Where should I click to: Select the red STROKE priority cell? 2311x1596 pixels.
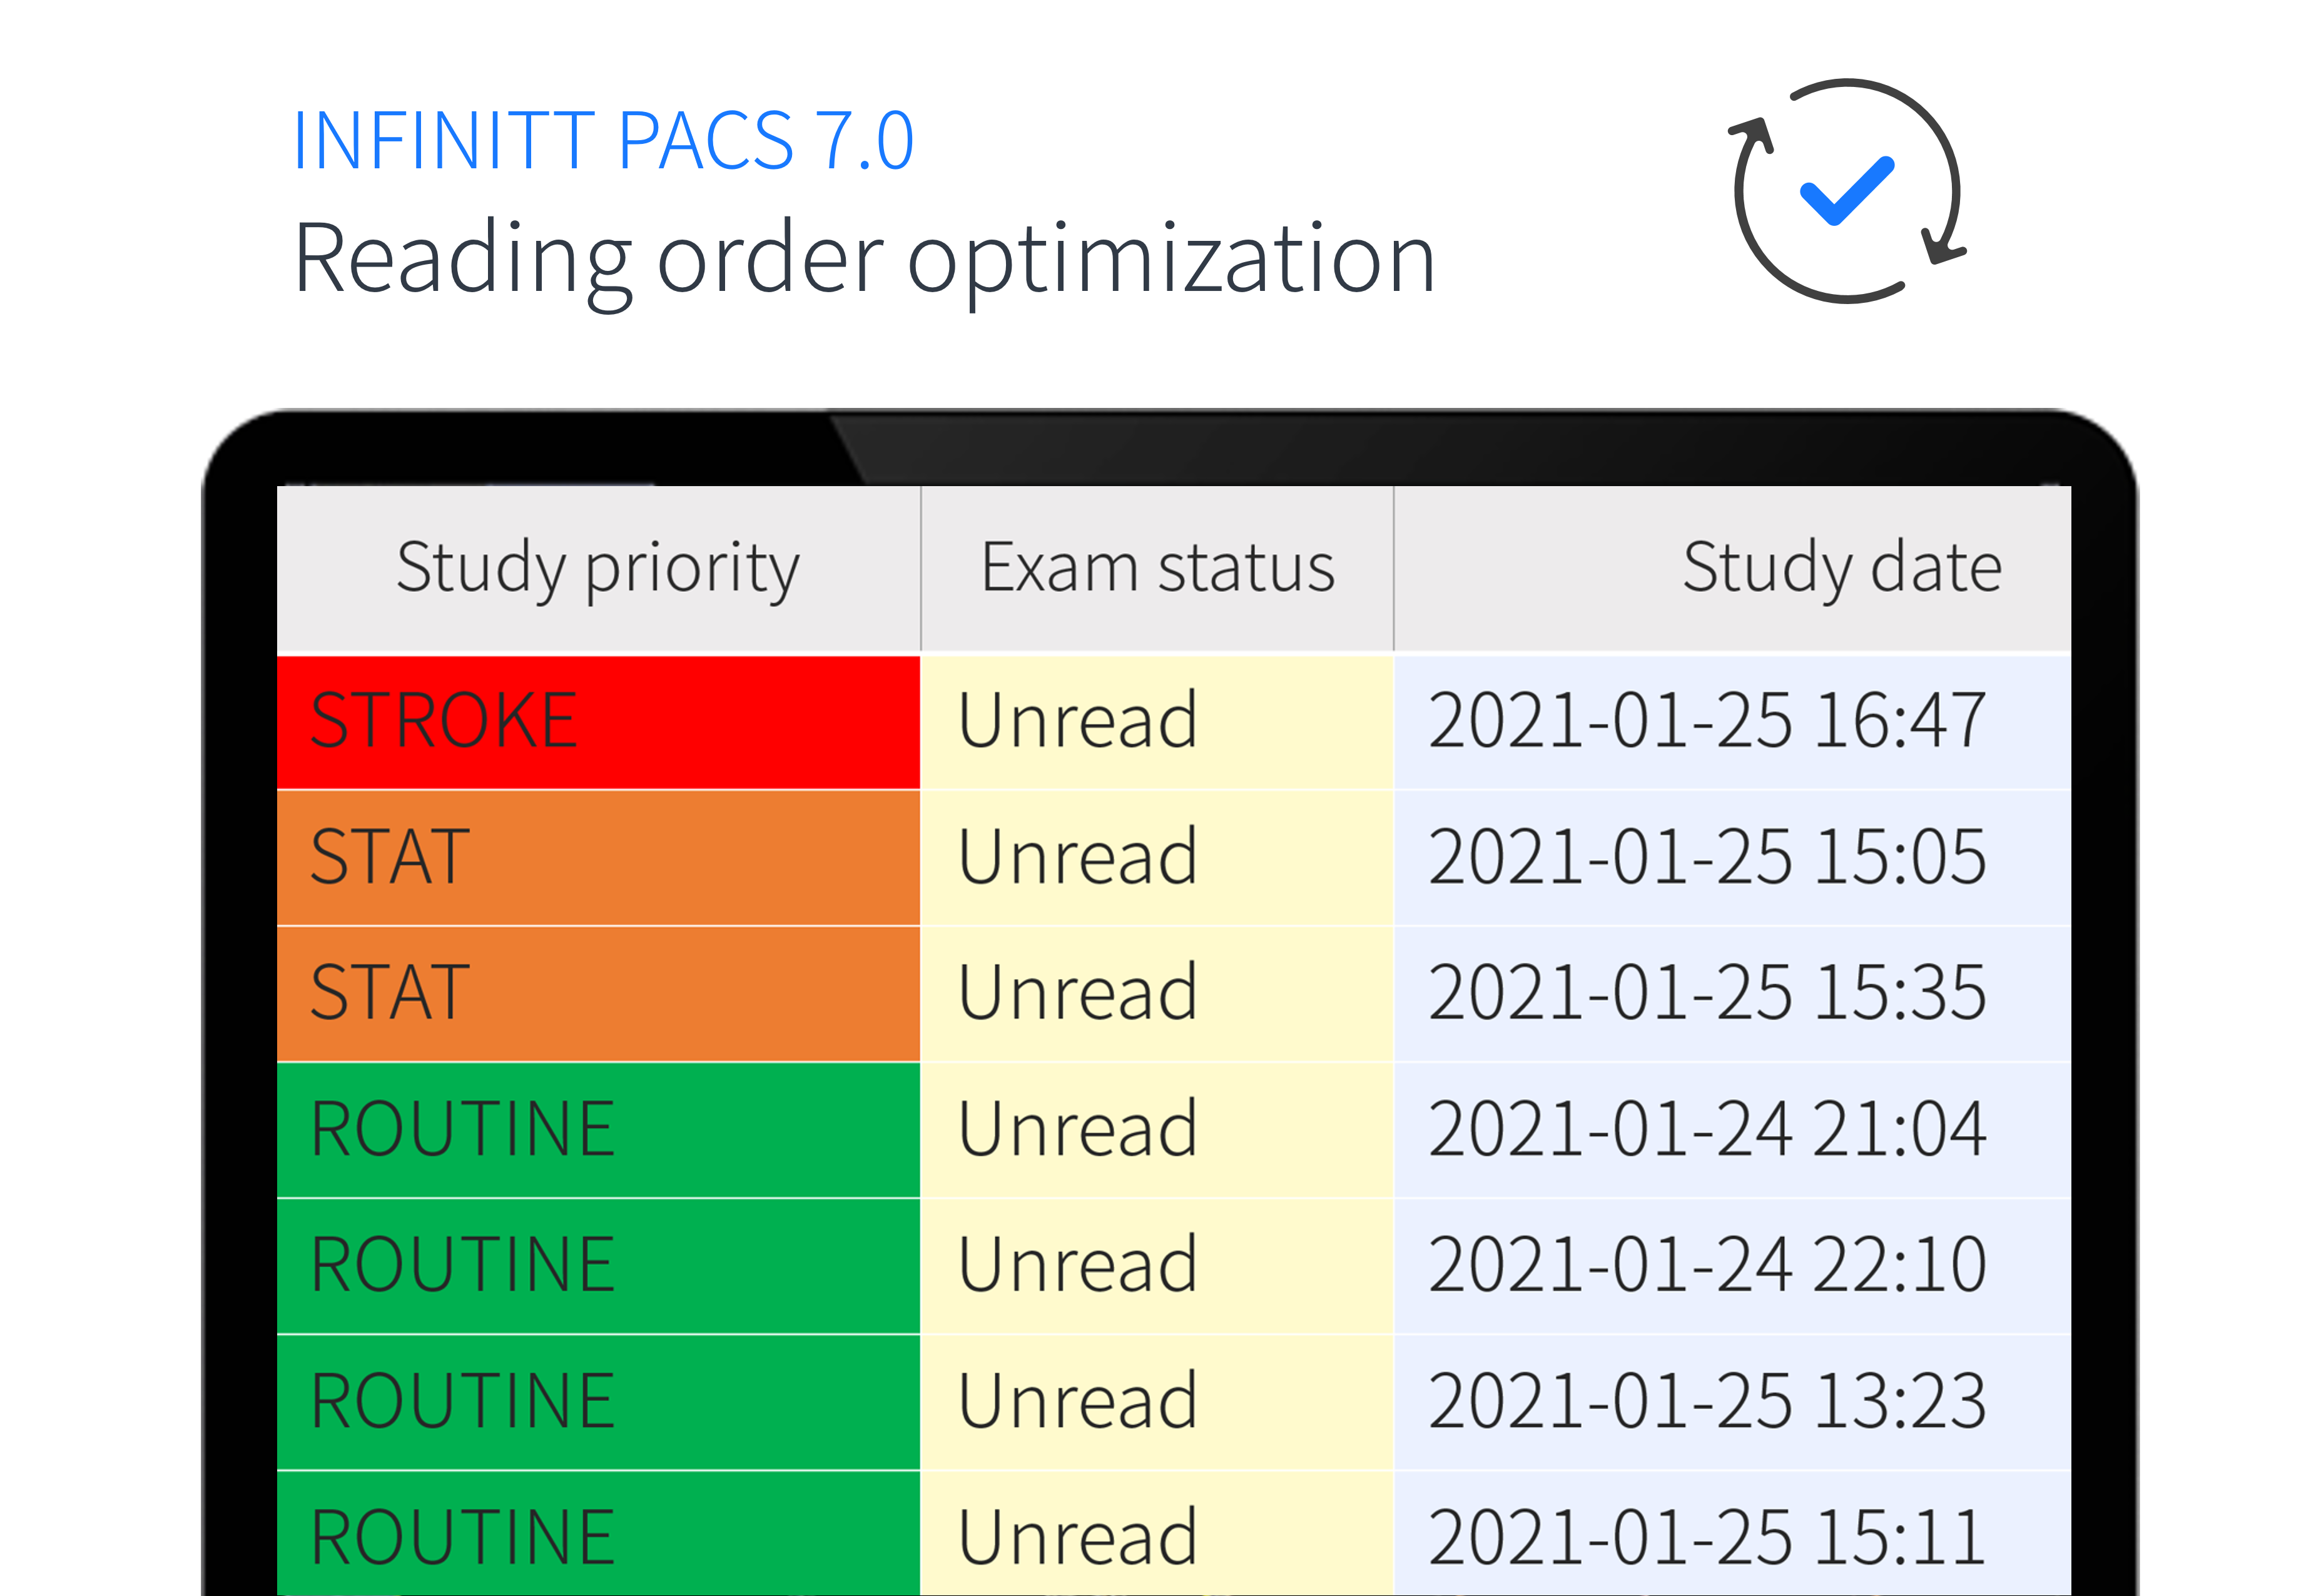[x=598, y=722]
